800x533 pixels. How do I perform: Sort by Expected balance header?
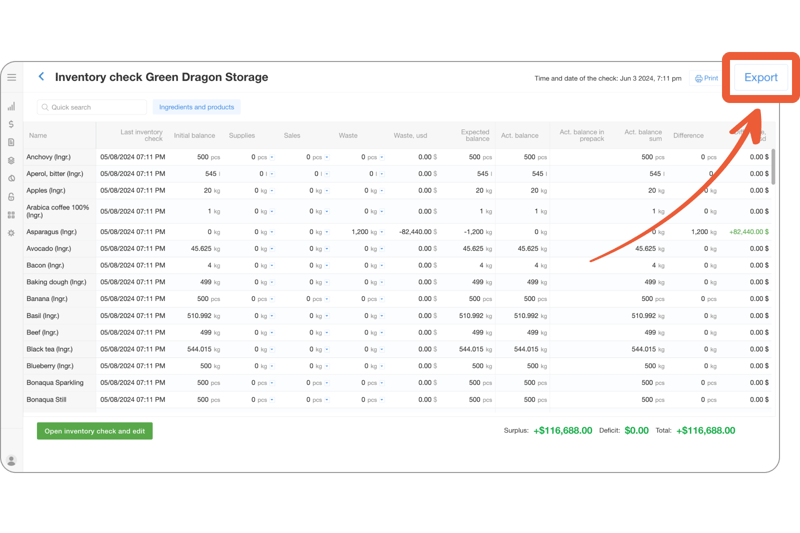tap(475, 135)
